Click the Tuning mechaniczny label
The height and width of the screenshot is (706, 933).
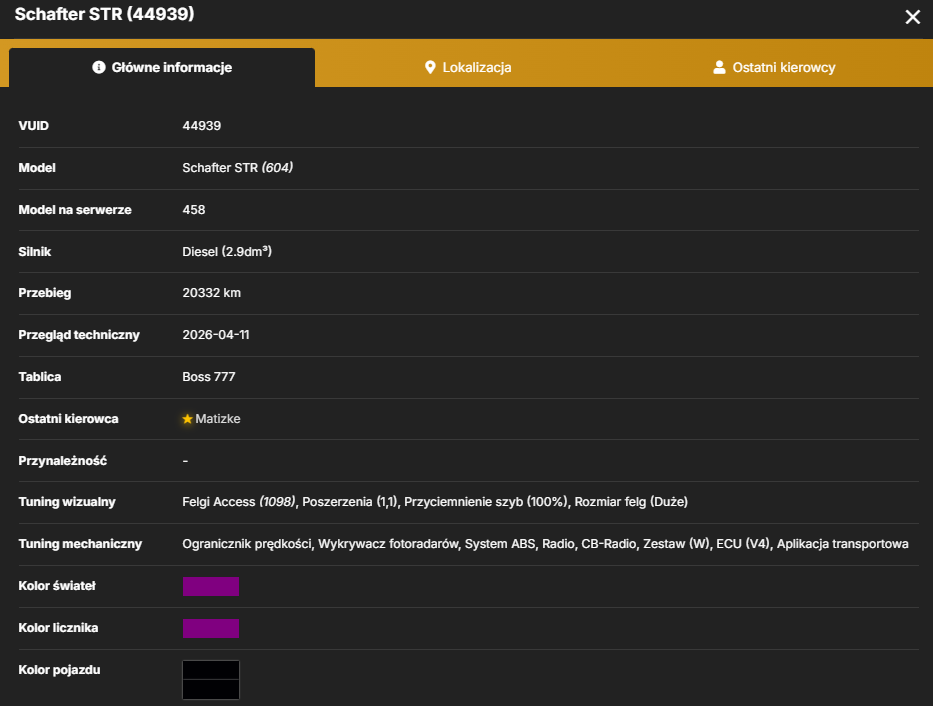tap(80, 544)
